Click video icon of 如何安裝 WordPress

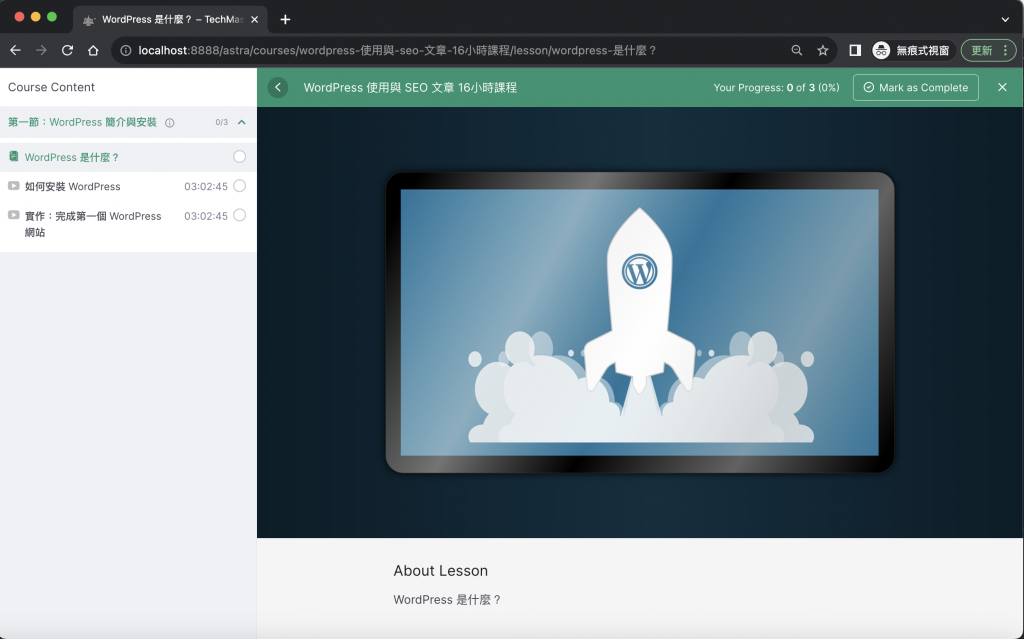pos(14,186)
